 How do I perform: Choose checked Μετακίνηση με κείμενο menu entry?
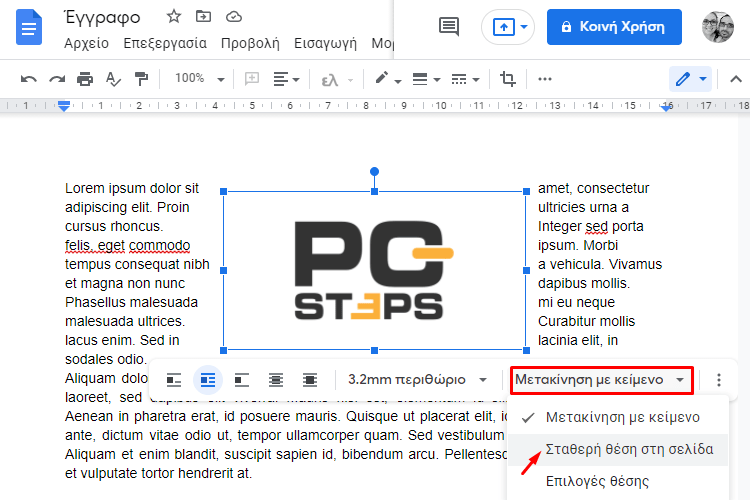click(618, 418)
